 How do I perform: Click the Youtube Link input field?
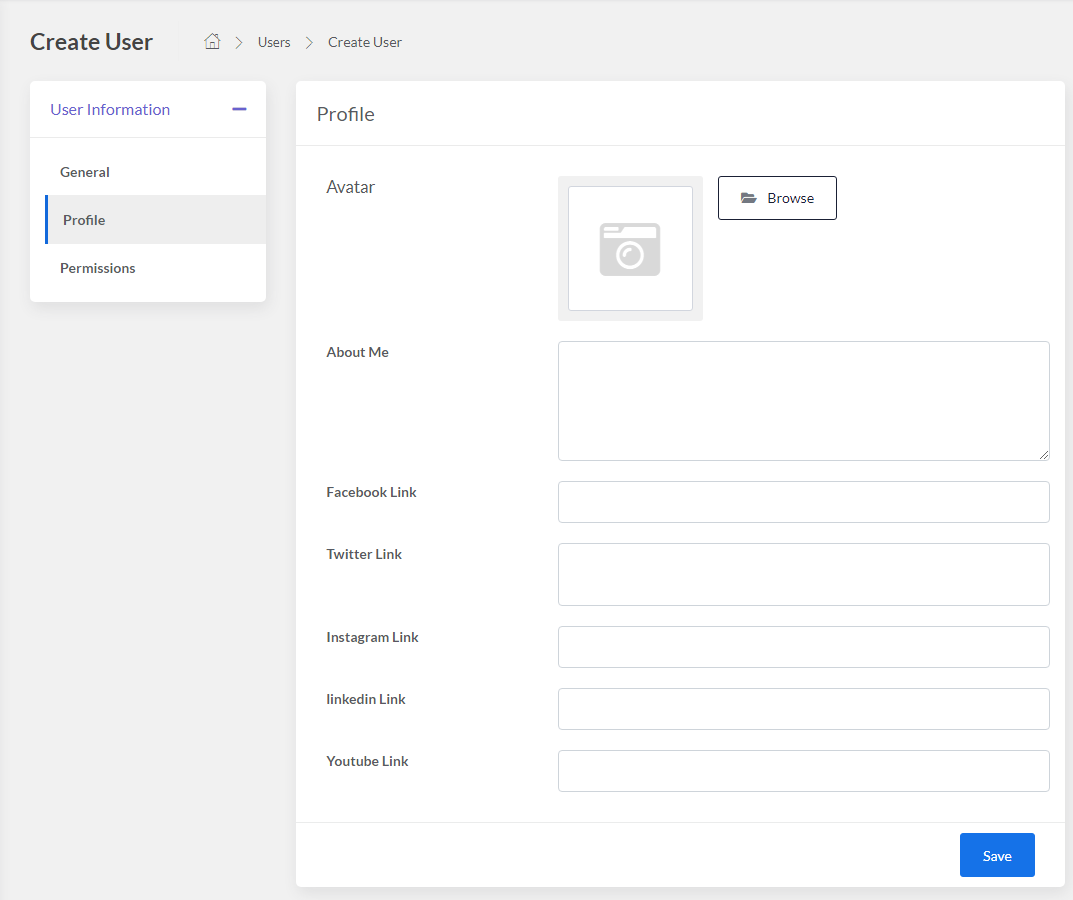click(803, 771)
